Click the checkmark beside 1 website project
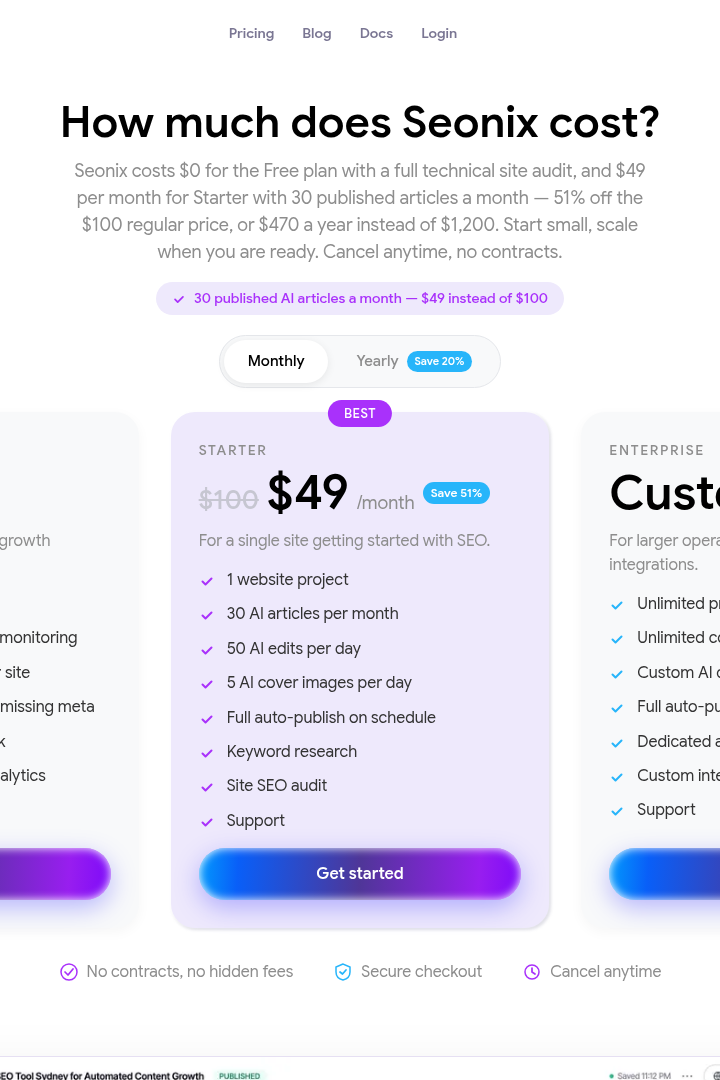The image size is (720, 1080). click(x=207, y=581)
